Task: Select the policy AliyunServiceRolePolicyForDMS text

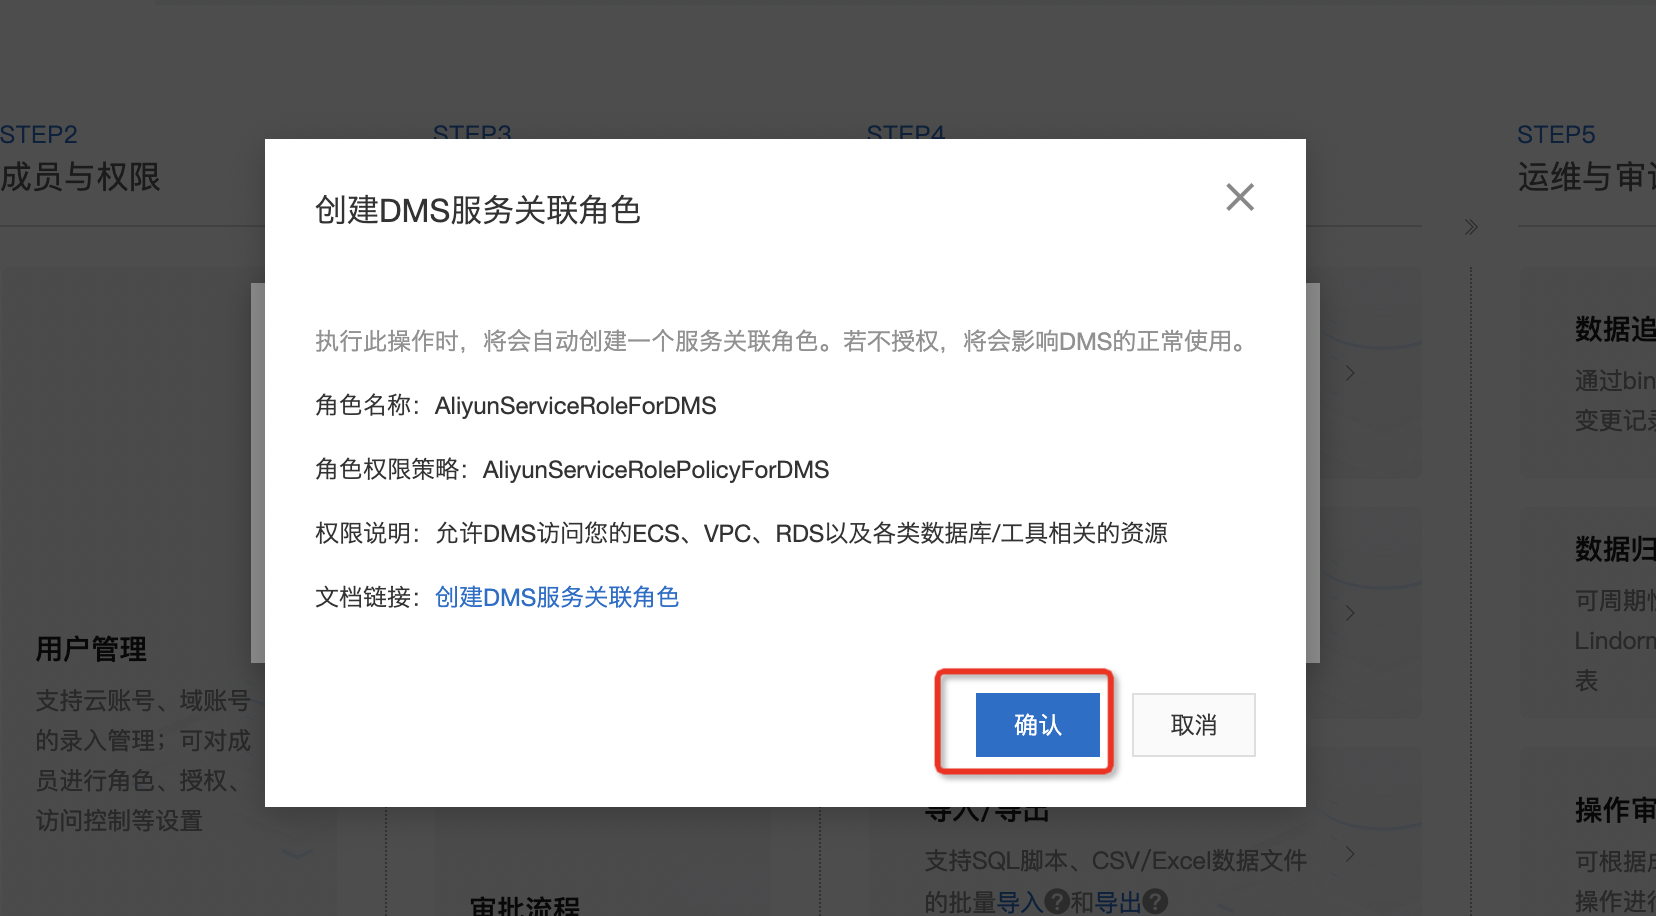Action: pyautogui.click(x=656, y=470)
